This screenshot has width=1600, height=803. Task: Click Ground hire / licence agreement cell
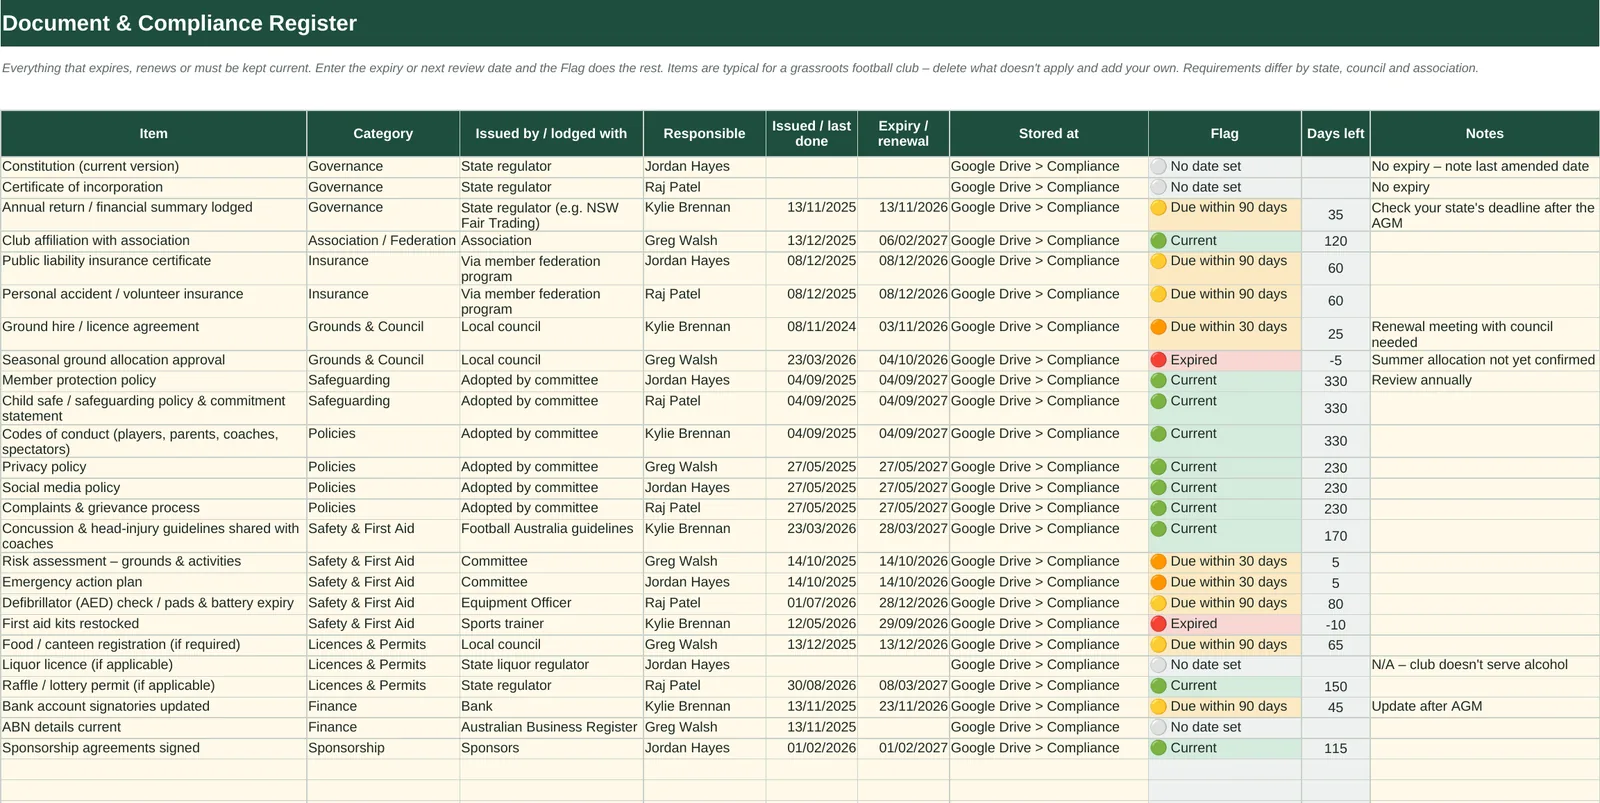[x=153, y=334]
